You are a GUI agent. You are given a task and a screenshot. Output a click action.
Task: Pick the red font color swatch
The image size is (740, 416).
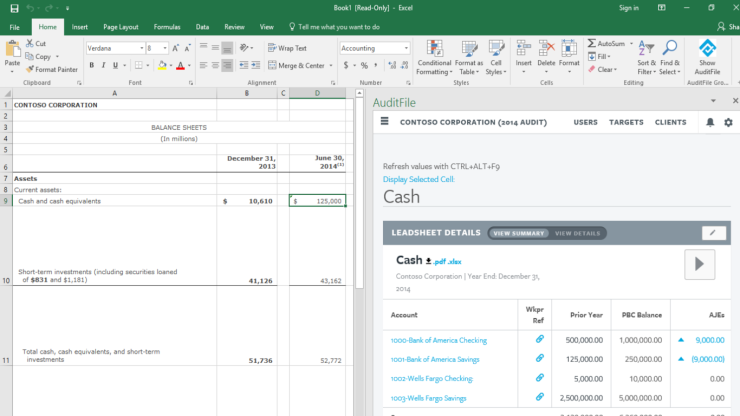[180, 66]
